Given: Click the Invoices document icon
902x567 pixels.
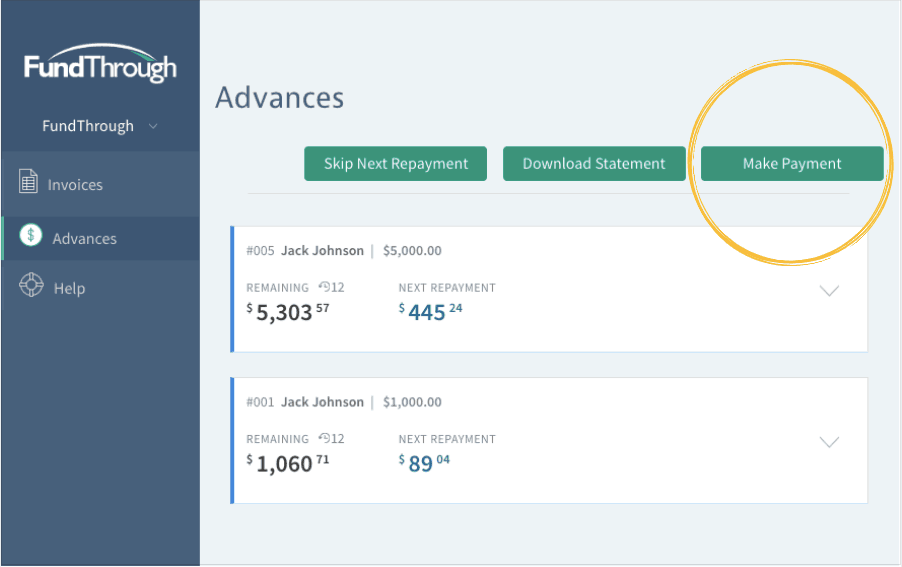Looking at the screenshot, I should (x=28, y=181).
